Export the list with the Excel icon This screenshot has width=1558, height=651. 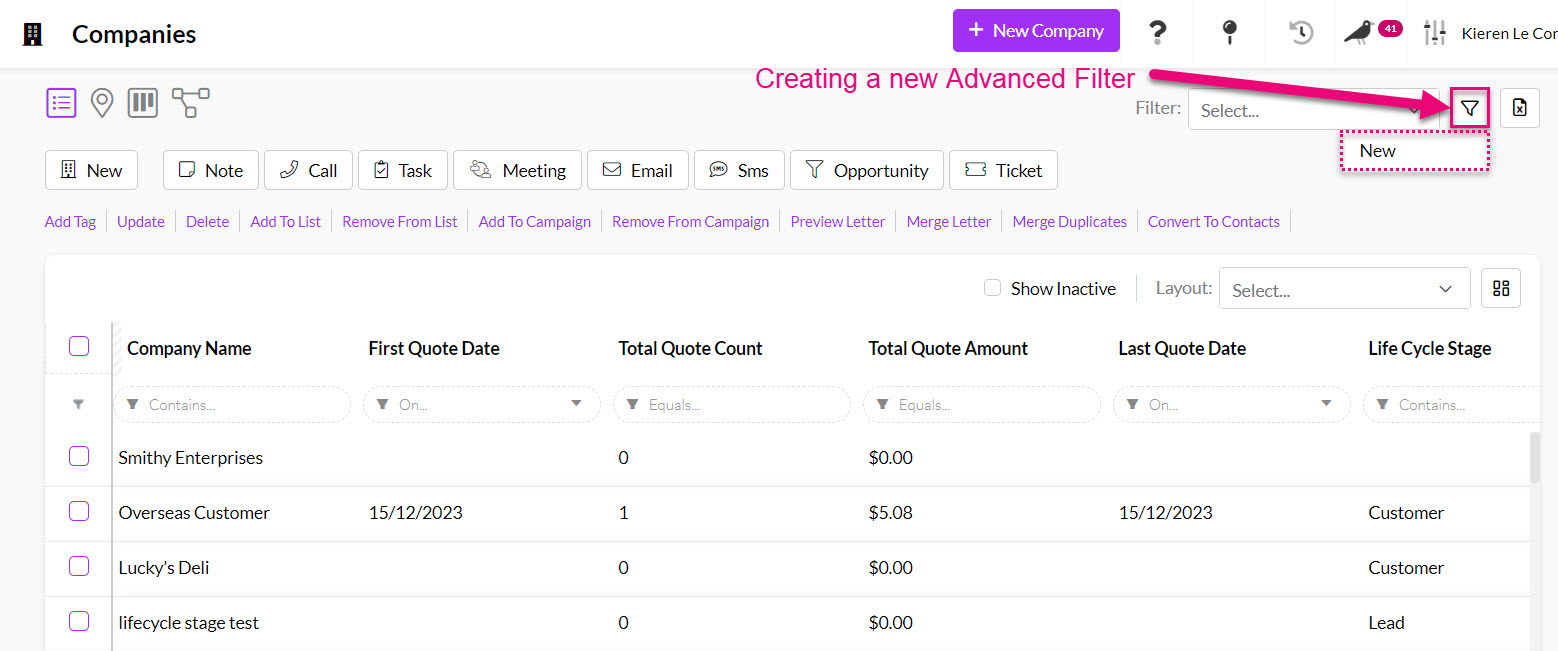click(x=1519, y=108)
